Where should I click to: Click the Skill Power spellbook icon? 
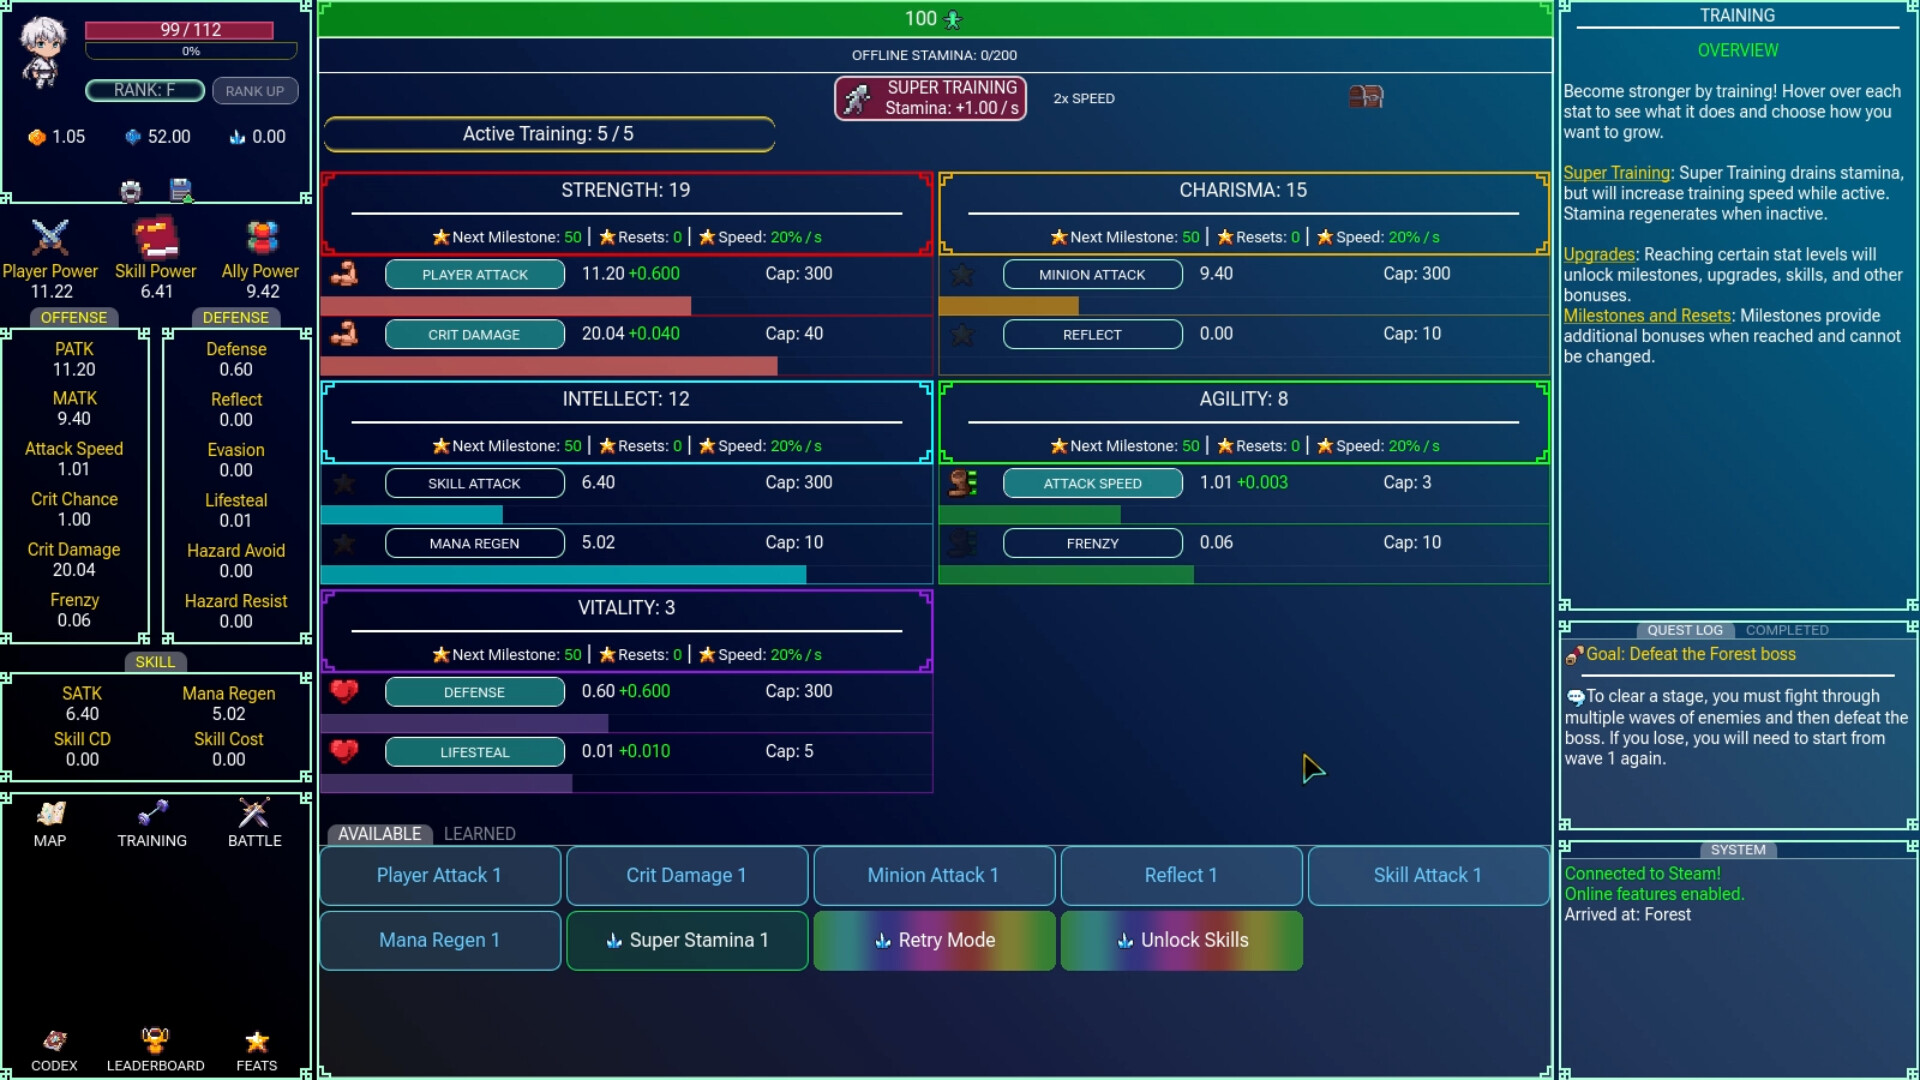[156, 240]
